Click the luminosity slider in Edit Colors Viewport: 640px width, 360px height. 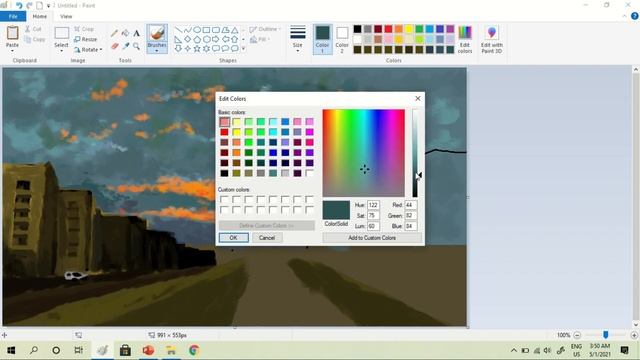click(415, 153)
